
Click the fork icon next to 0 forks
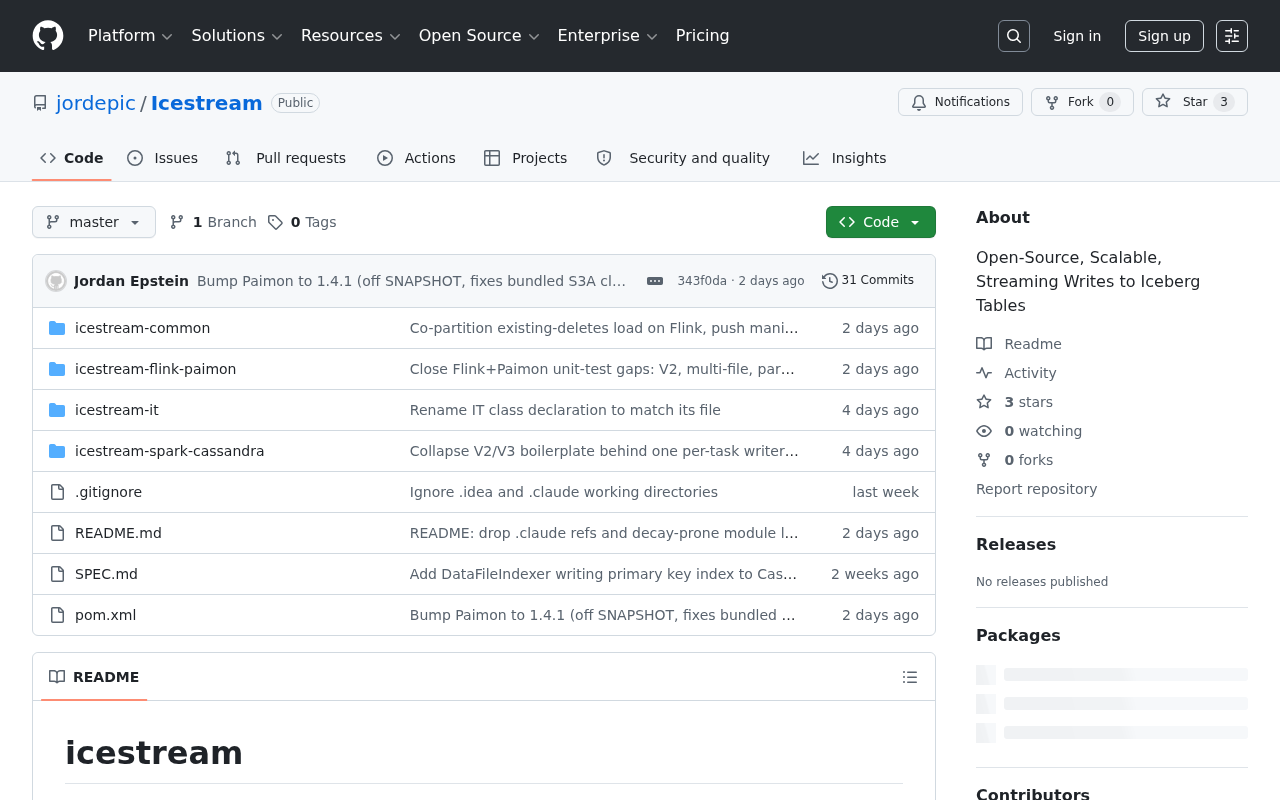[x=984, y=460]
